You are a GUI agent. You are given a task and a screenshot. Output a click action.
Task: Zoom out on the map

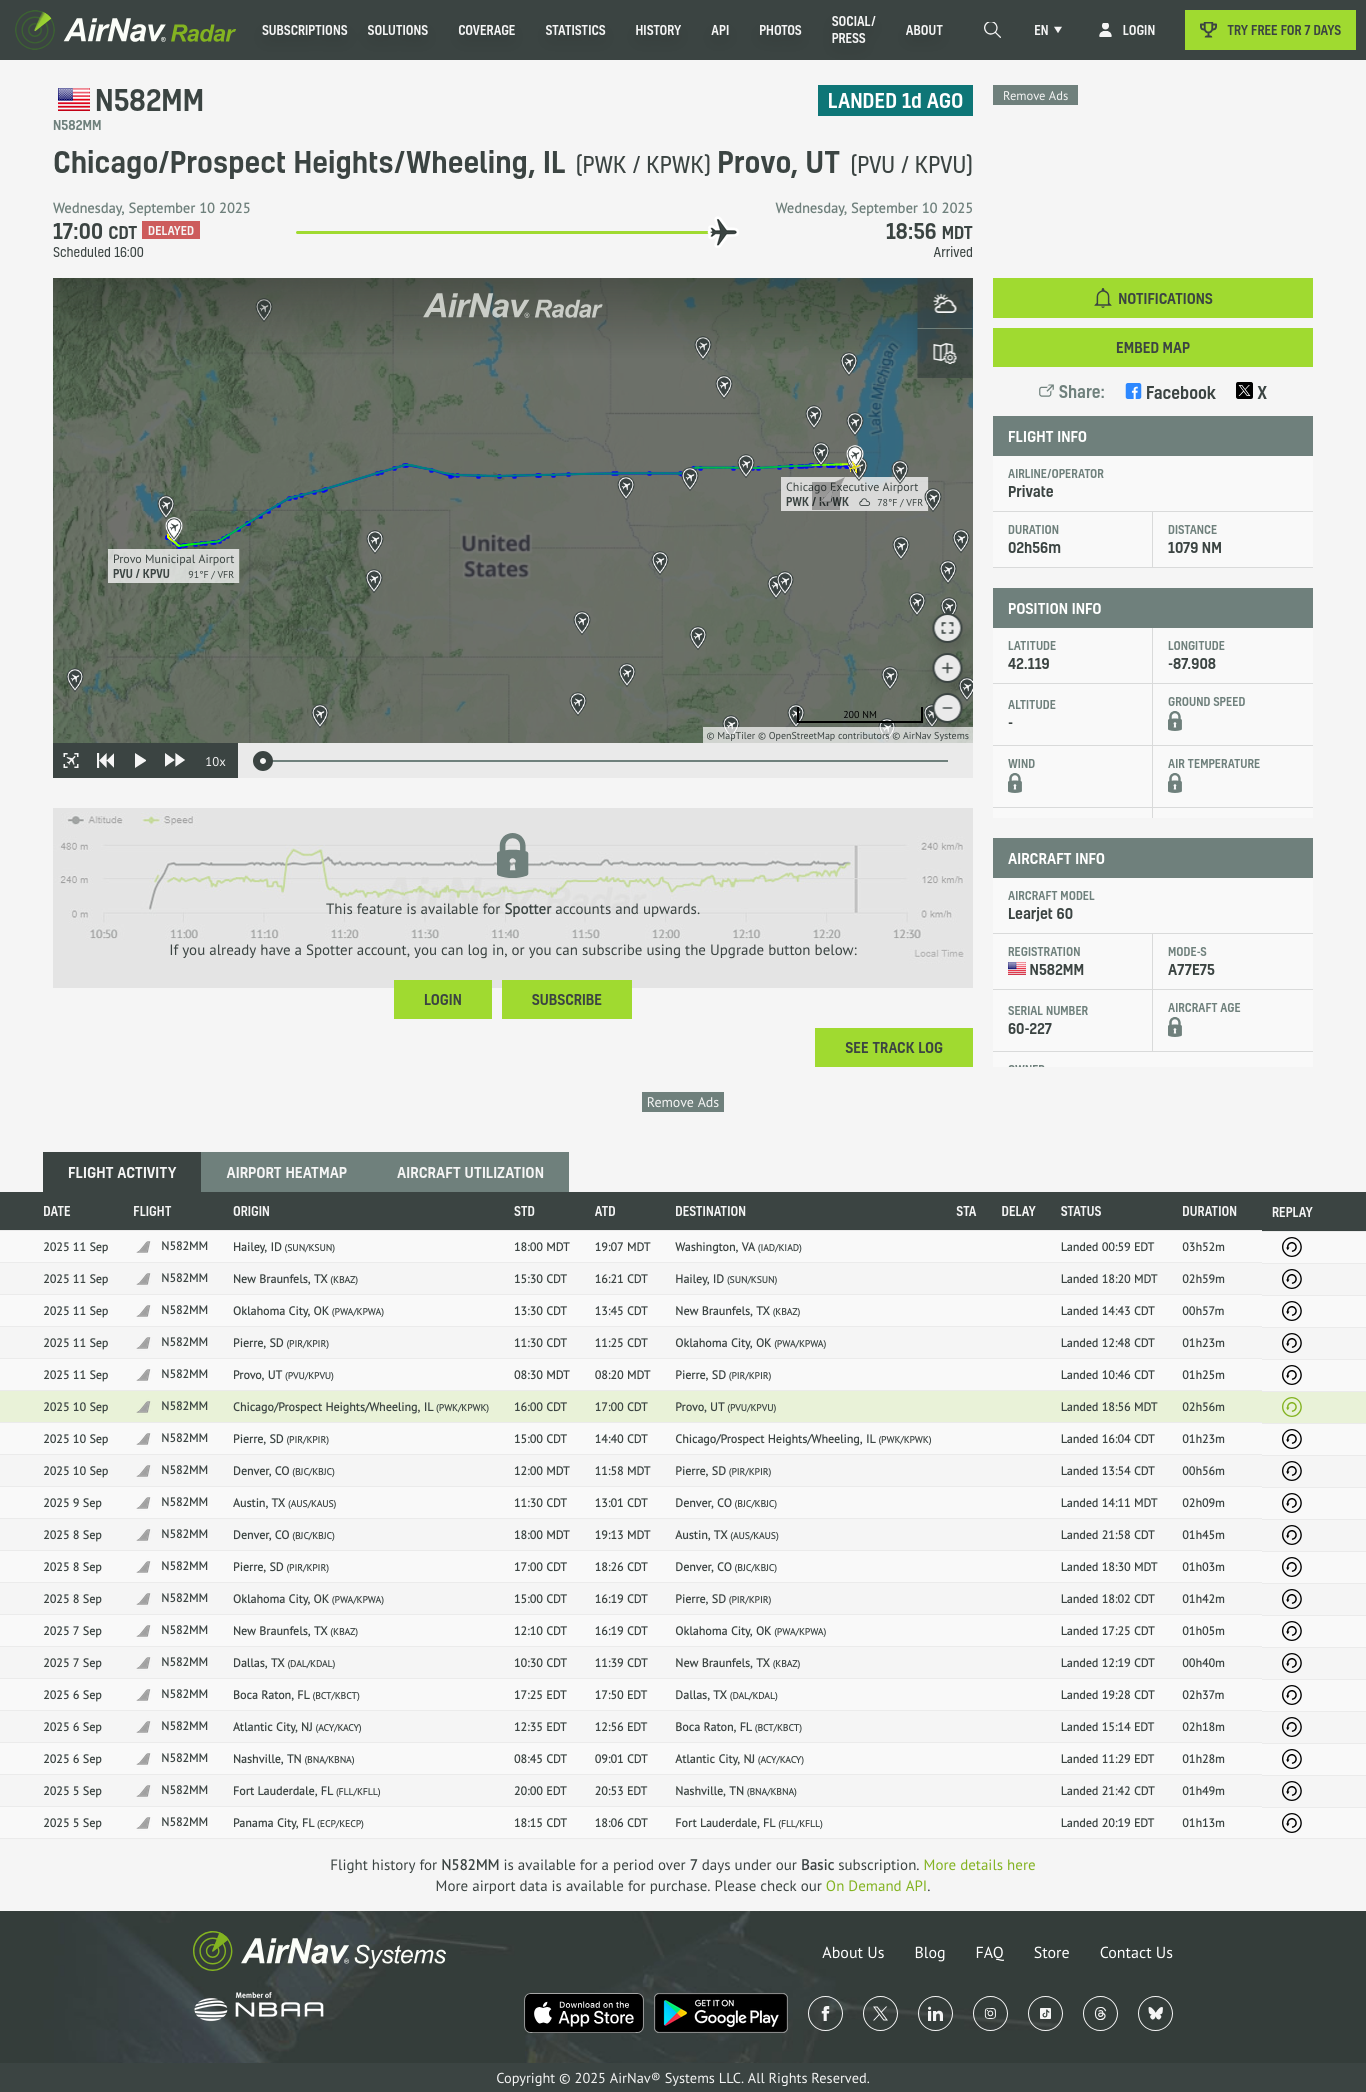[x=947, y=708]
